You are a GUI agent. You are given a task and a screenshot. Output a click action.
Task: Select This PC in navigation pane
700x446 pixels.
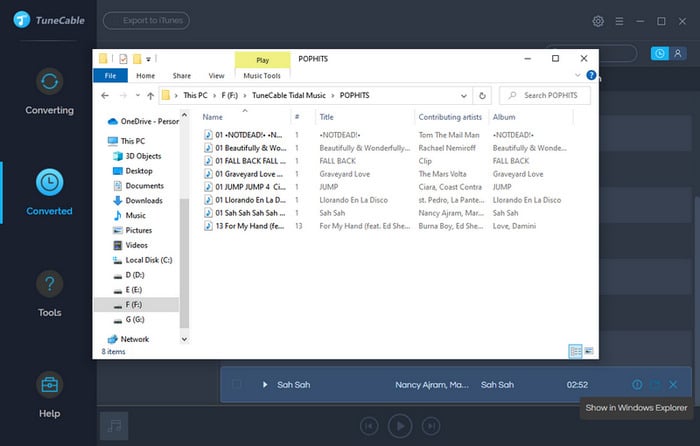[126, 141]
